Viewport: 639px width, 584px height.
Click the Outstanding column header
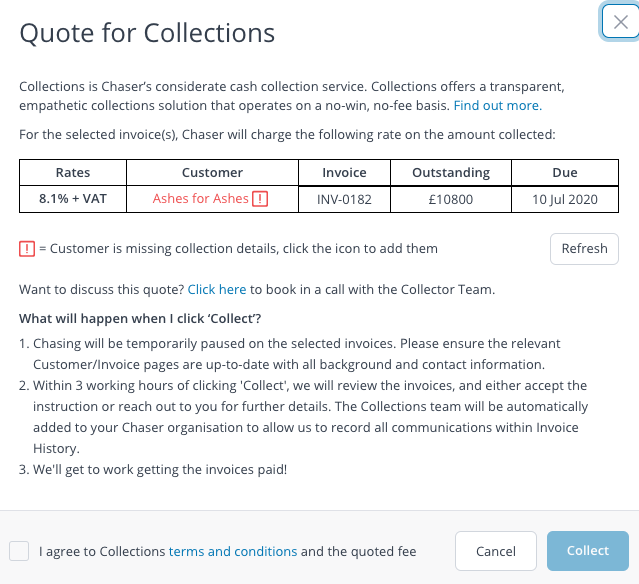tap(451, 173)
